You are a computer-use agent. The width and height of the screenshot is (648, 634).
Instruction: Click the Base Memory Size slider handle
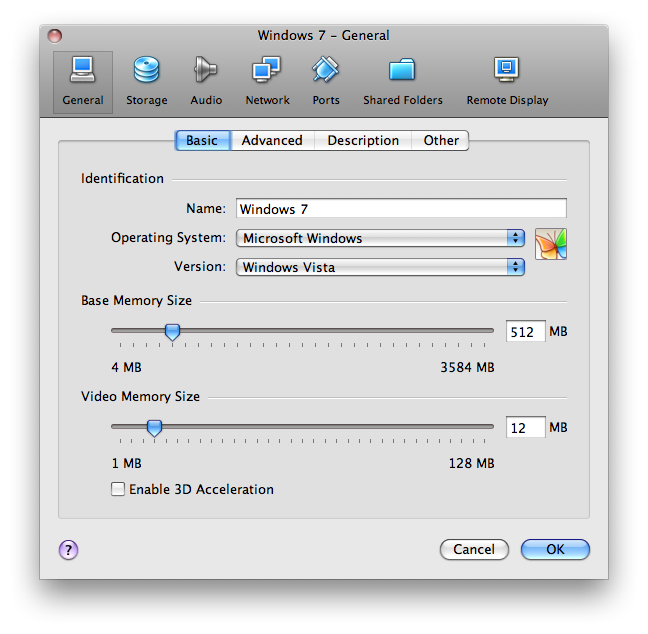172,332
